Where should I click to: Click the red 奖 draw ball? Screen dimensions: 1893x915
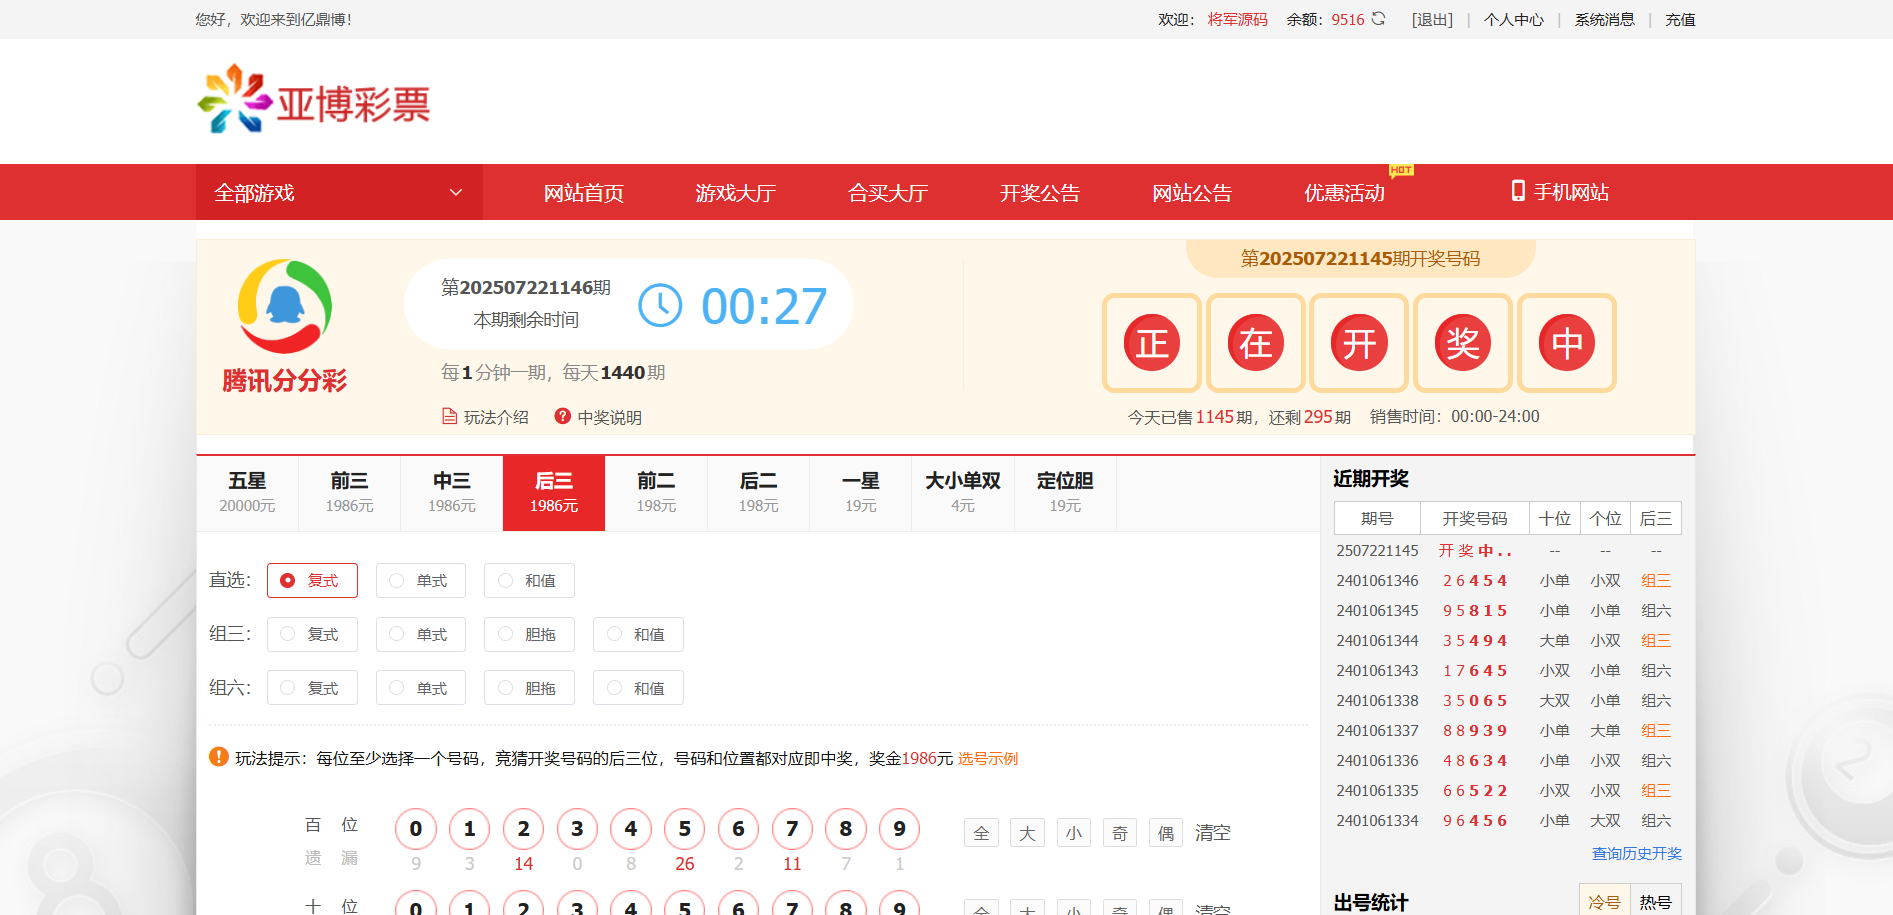coord(1463,343)
